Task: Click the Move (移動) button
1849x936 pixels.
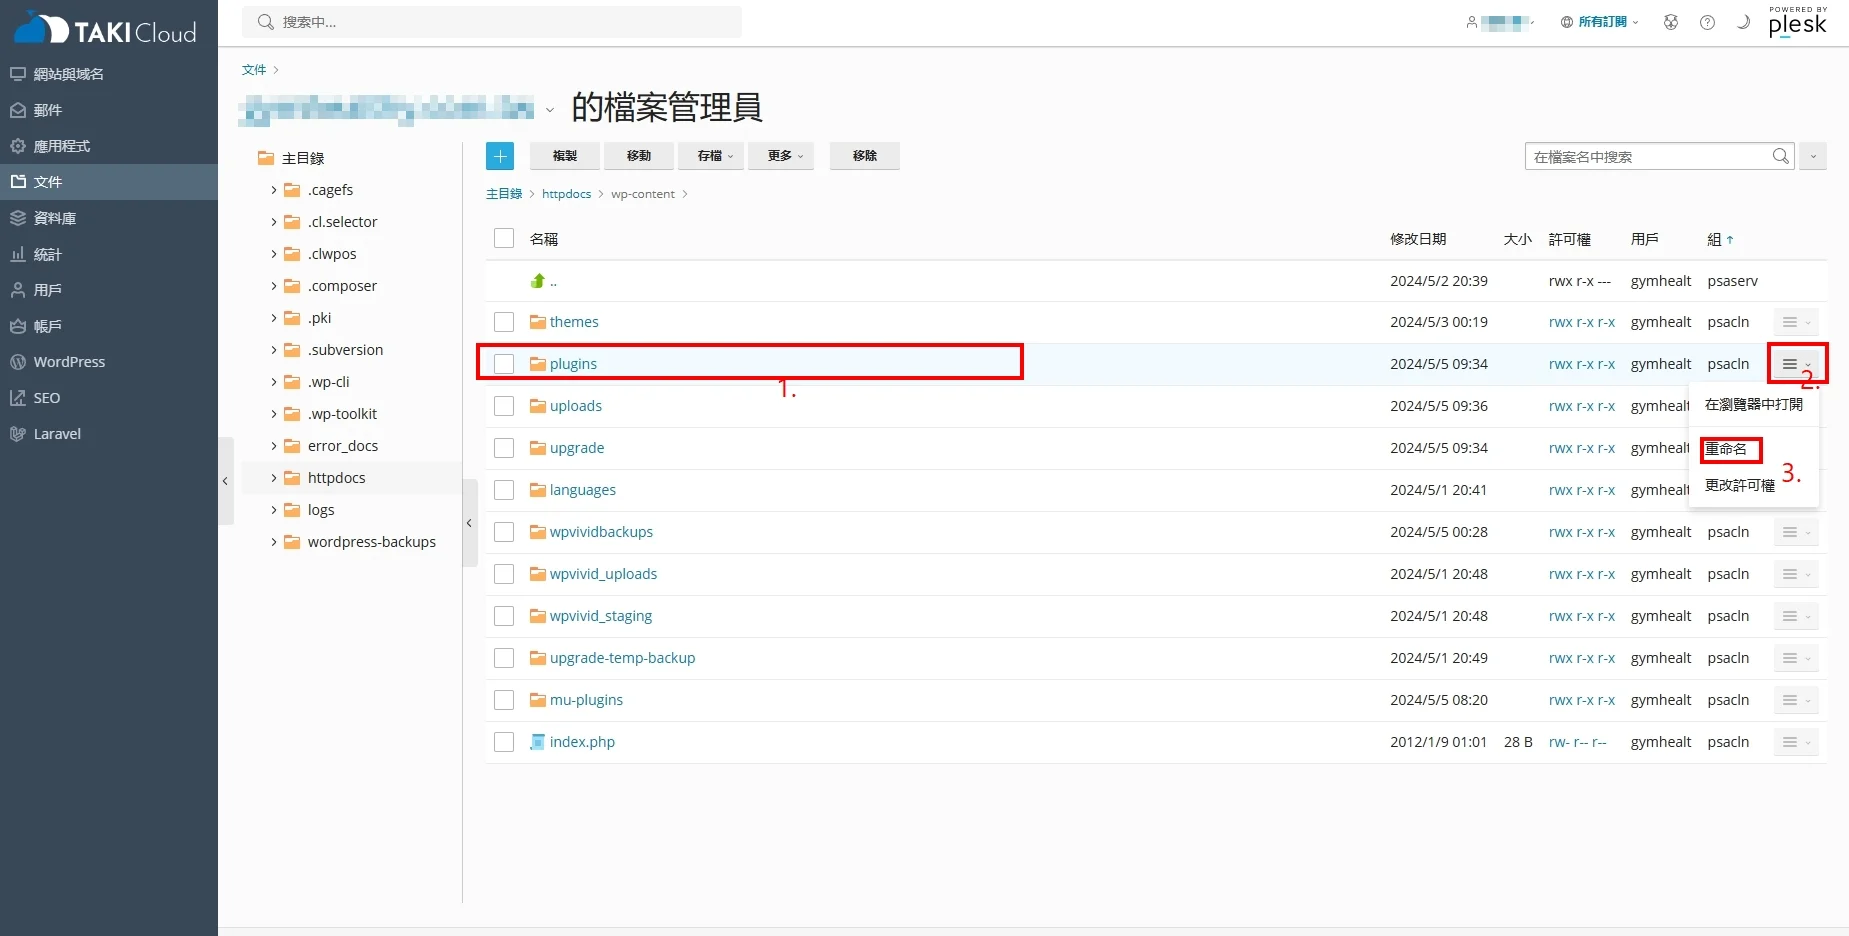Action: 639,156
